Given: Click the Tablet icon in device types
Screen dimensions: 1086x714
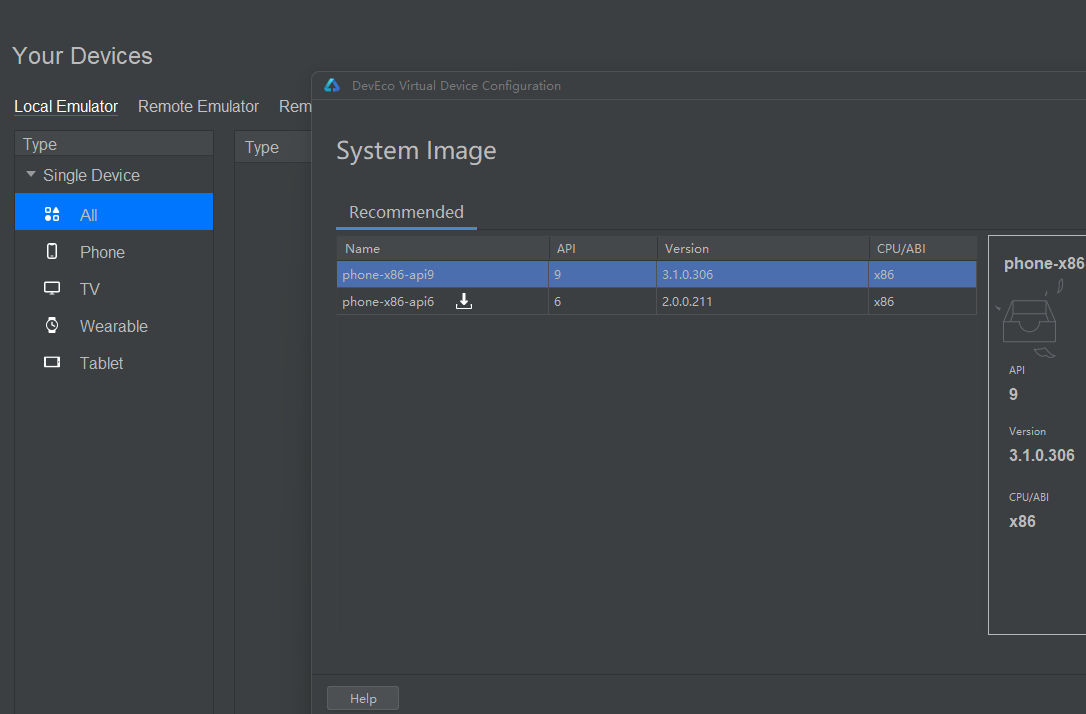Looking at the screenshot, I should (x=52, y=362).
